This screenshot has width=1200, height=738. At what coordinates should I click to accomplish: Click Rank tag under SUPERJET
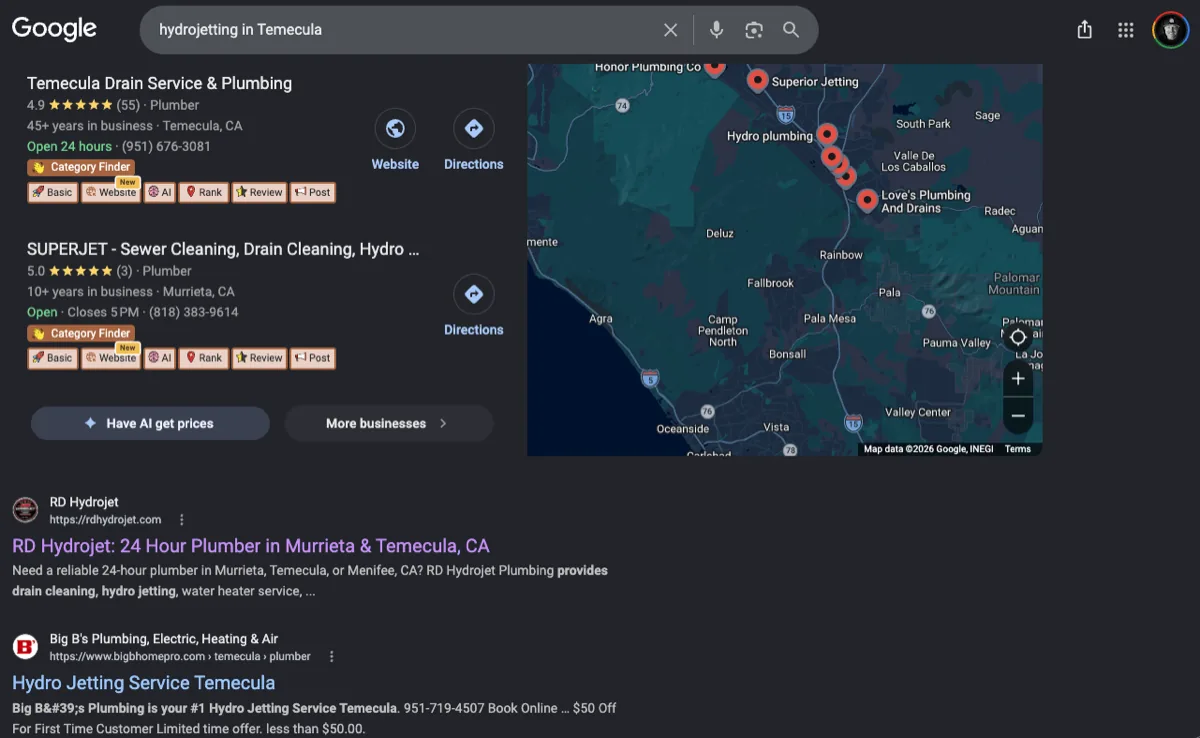pyautogui.click(x=204, y=358)
